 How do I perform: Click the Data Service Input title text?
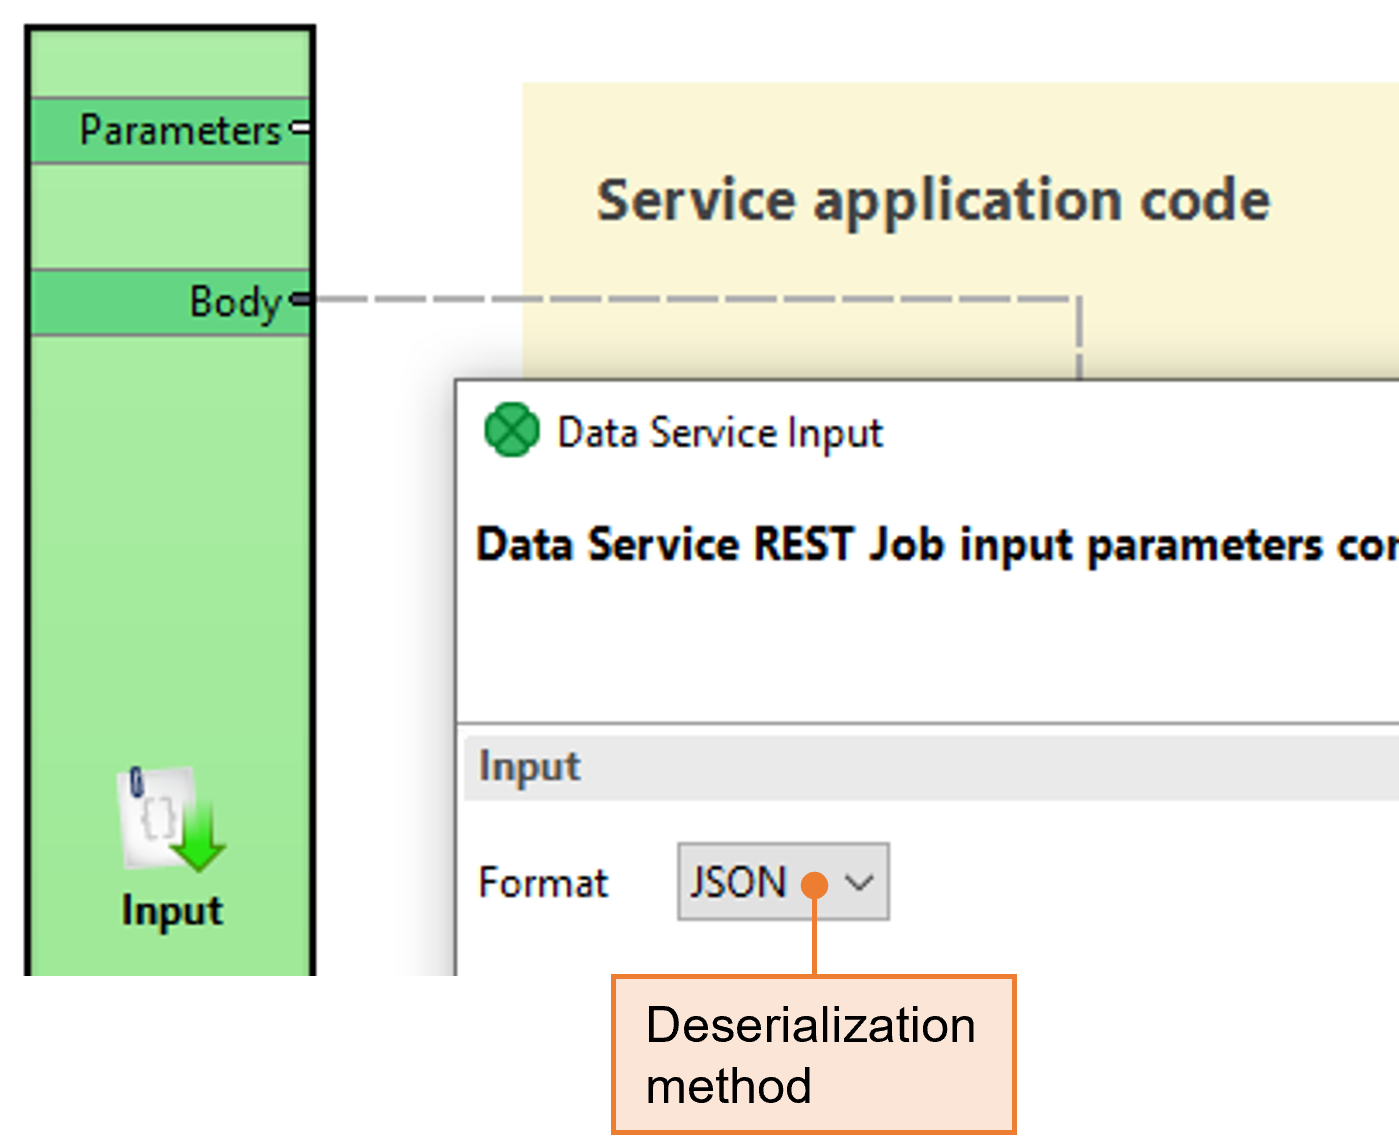(x=720, y=433)
